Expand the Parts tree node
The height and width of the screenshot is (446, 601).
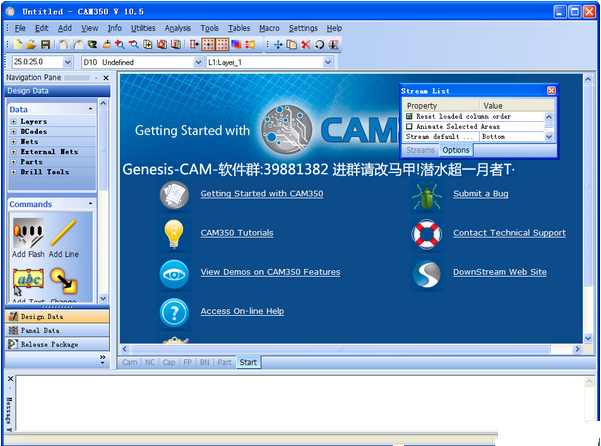pos(13,162)
